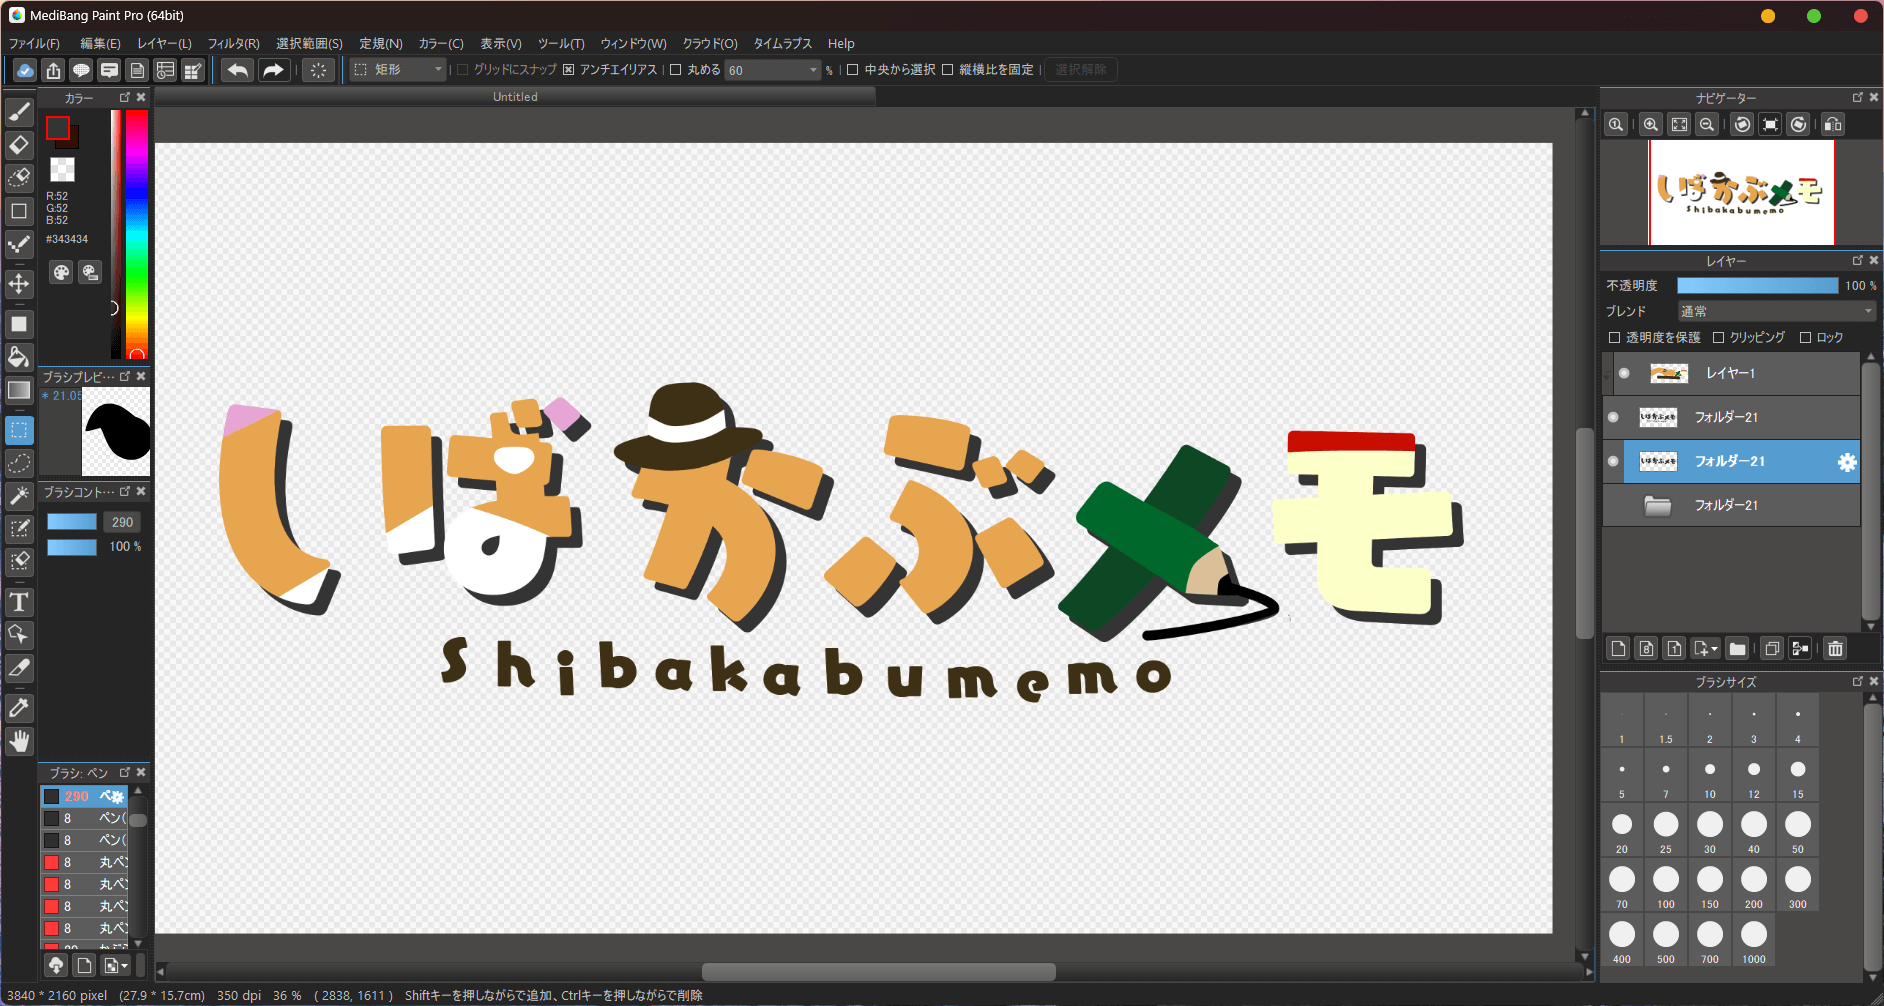This screenshot has height=1006, width=1884.
Task: Open the ブレンド mode dropdown
Action: point(1776,312)
